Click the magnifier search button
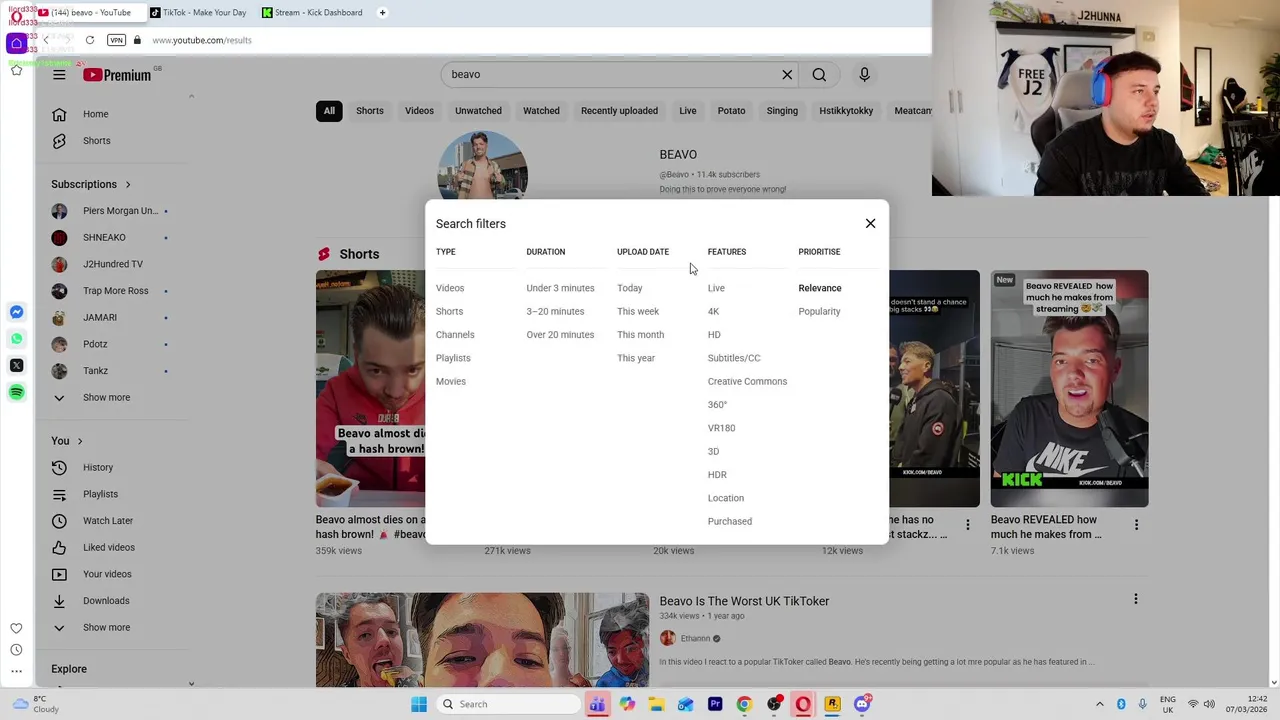This screenshot has width=1280, height=720. [819, 75]
